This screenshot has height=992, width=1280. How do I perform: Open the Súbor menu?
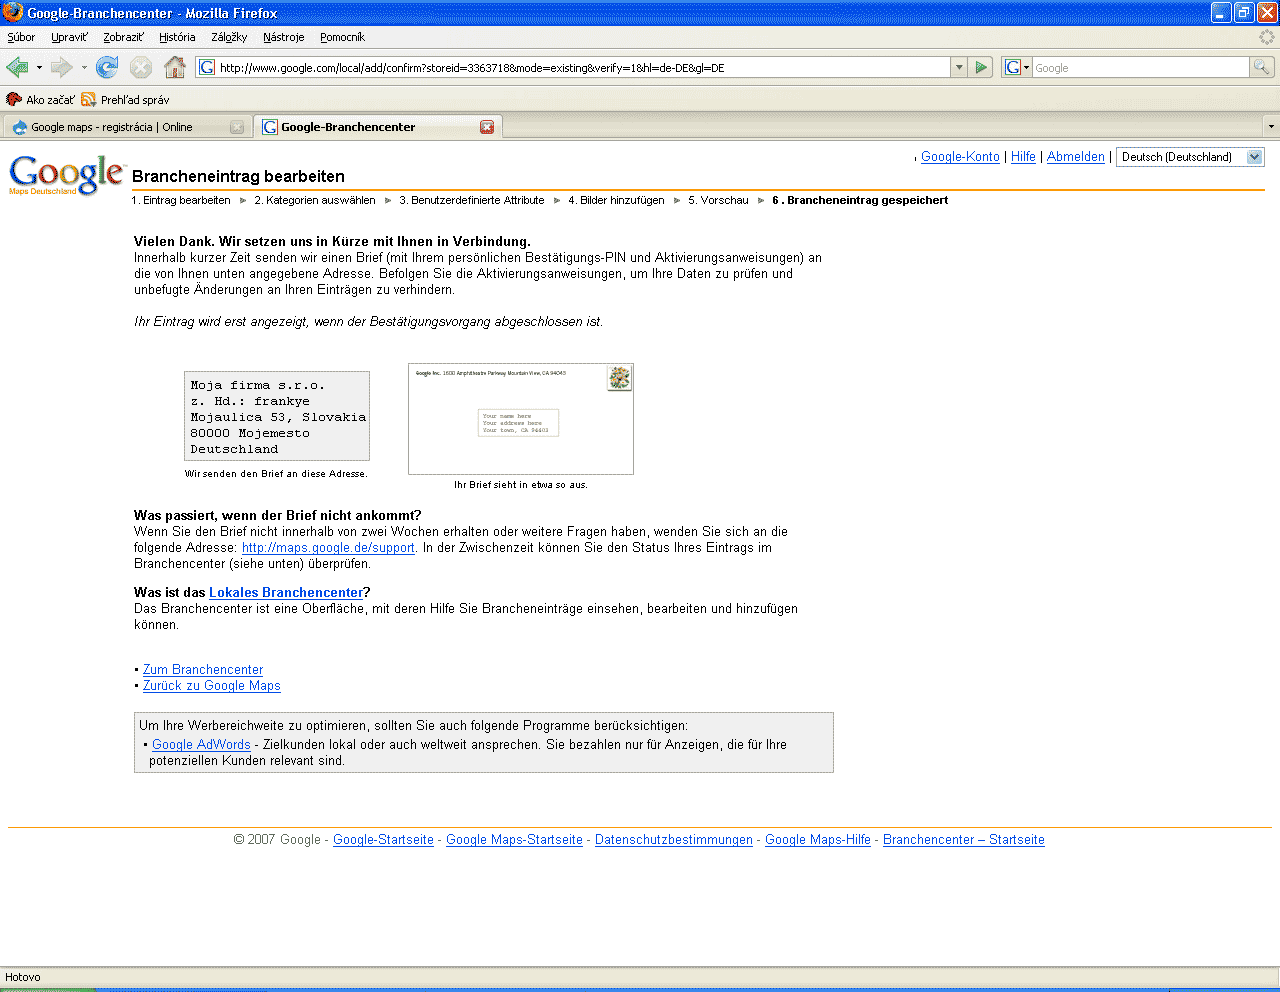pos(21,37)
